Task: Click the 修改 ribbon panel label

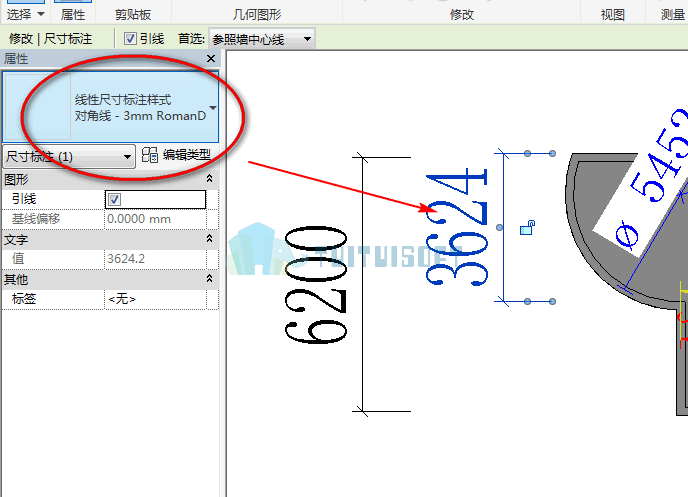Action: pos(462,15)
